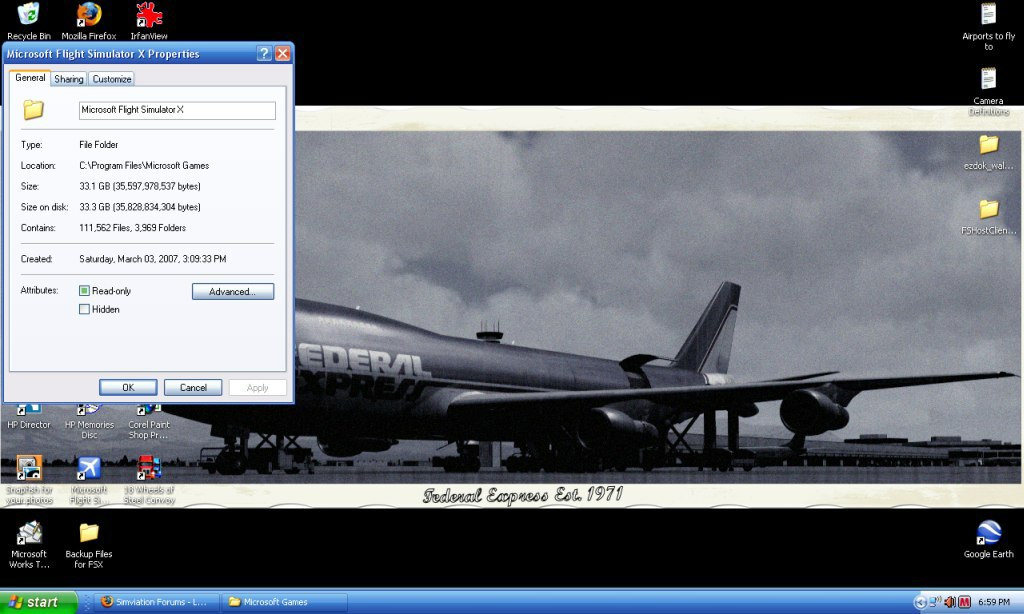The width and height of the screenshot is (1024, 614).
Task: Click the folder name text field
Action: click(177, 110)
